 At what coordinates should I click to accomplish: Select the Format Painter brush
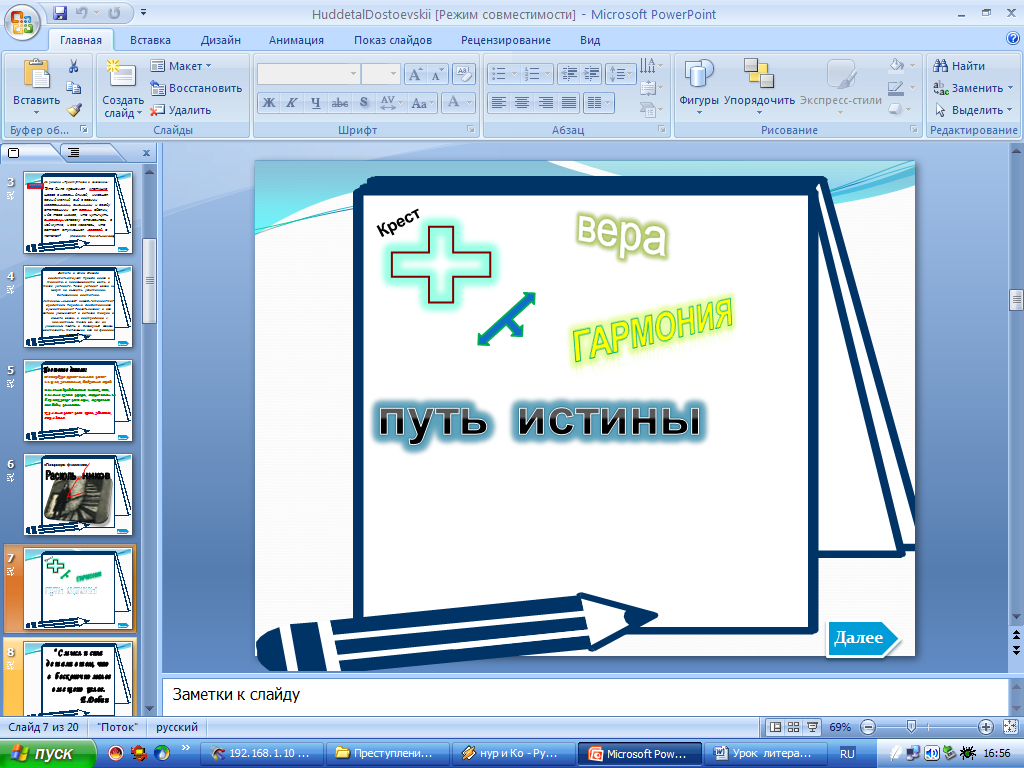(73, 110)
